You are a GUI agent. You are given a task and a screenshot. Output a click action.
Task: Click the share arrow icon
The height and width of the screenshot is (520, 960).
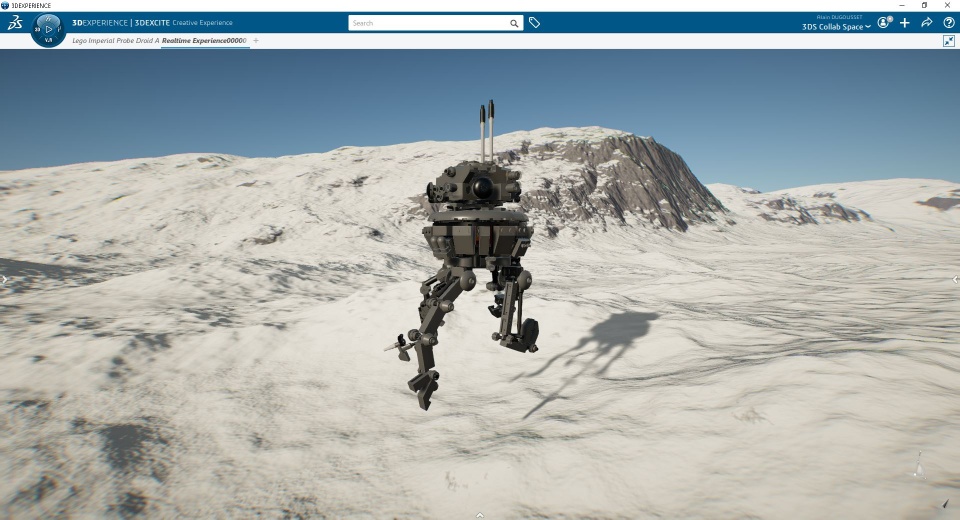point(927,23)
